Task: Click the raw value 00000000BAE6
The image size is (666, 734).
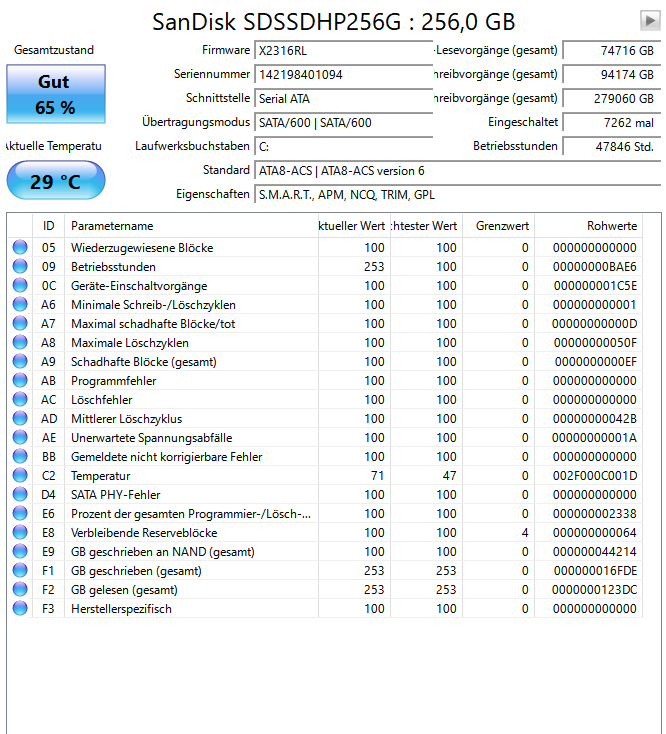Action: [x=594, y=267]
